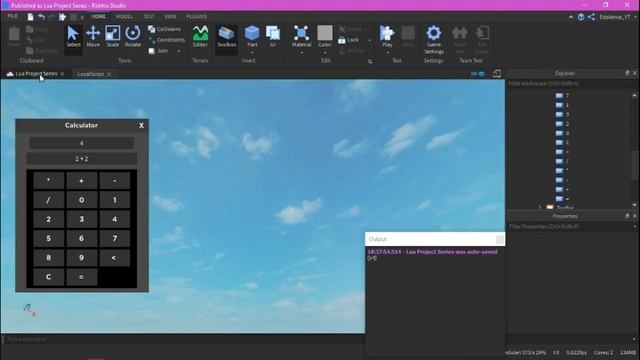Open the Join dropdown arrow
This screenshot has width=640, height=360.
179,51
